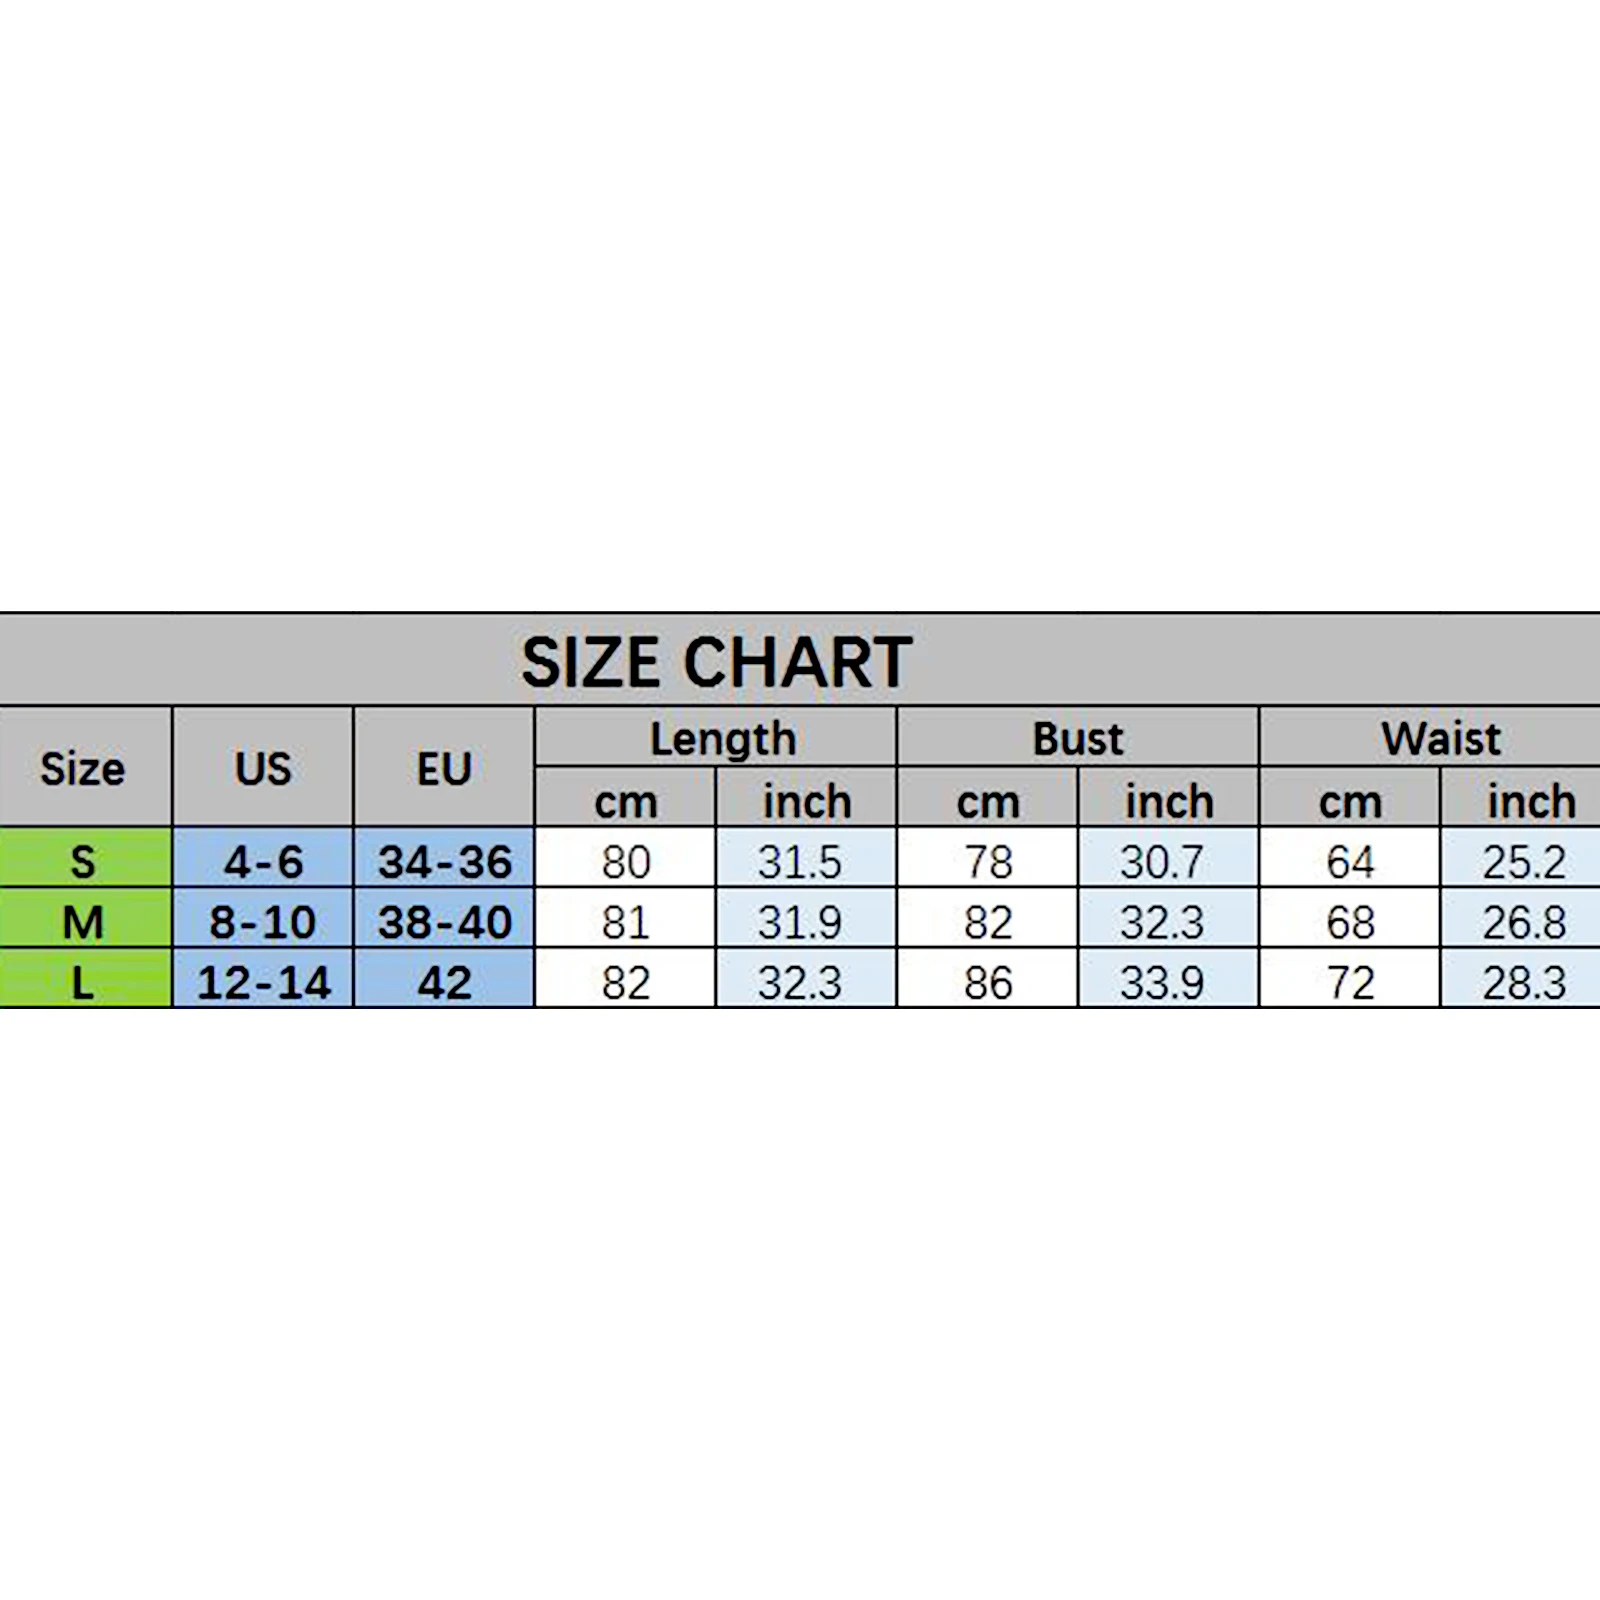Image resolution: width=1600 pixels, height=1600 pixels.
Task: Select the Waist header cell
Action: (1440, 739)
